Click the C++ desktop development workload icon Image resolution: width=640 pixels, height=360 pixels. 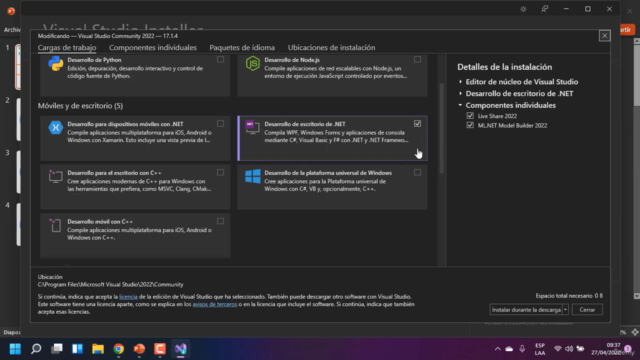coord(56,176)
